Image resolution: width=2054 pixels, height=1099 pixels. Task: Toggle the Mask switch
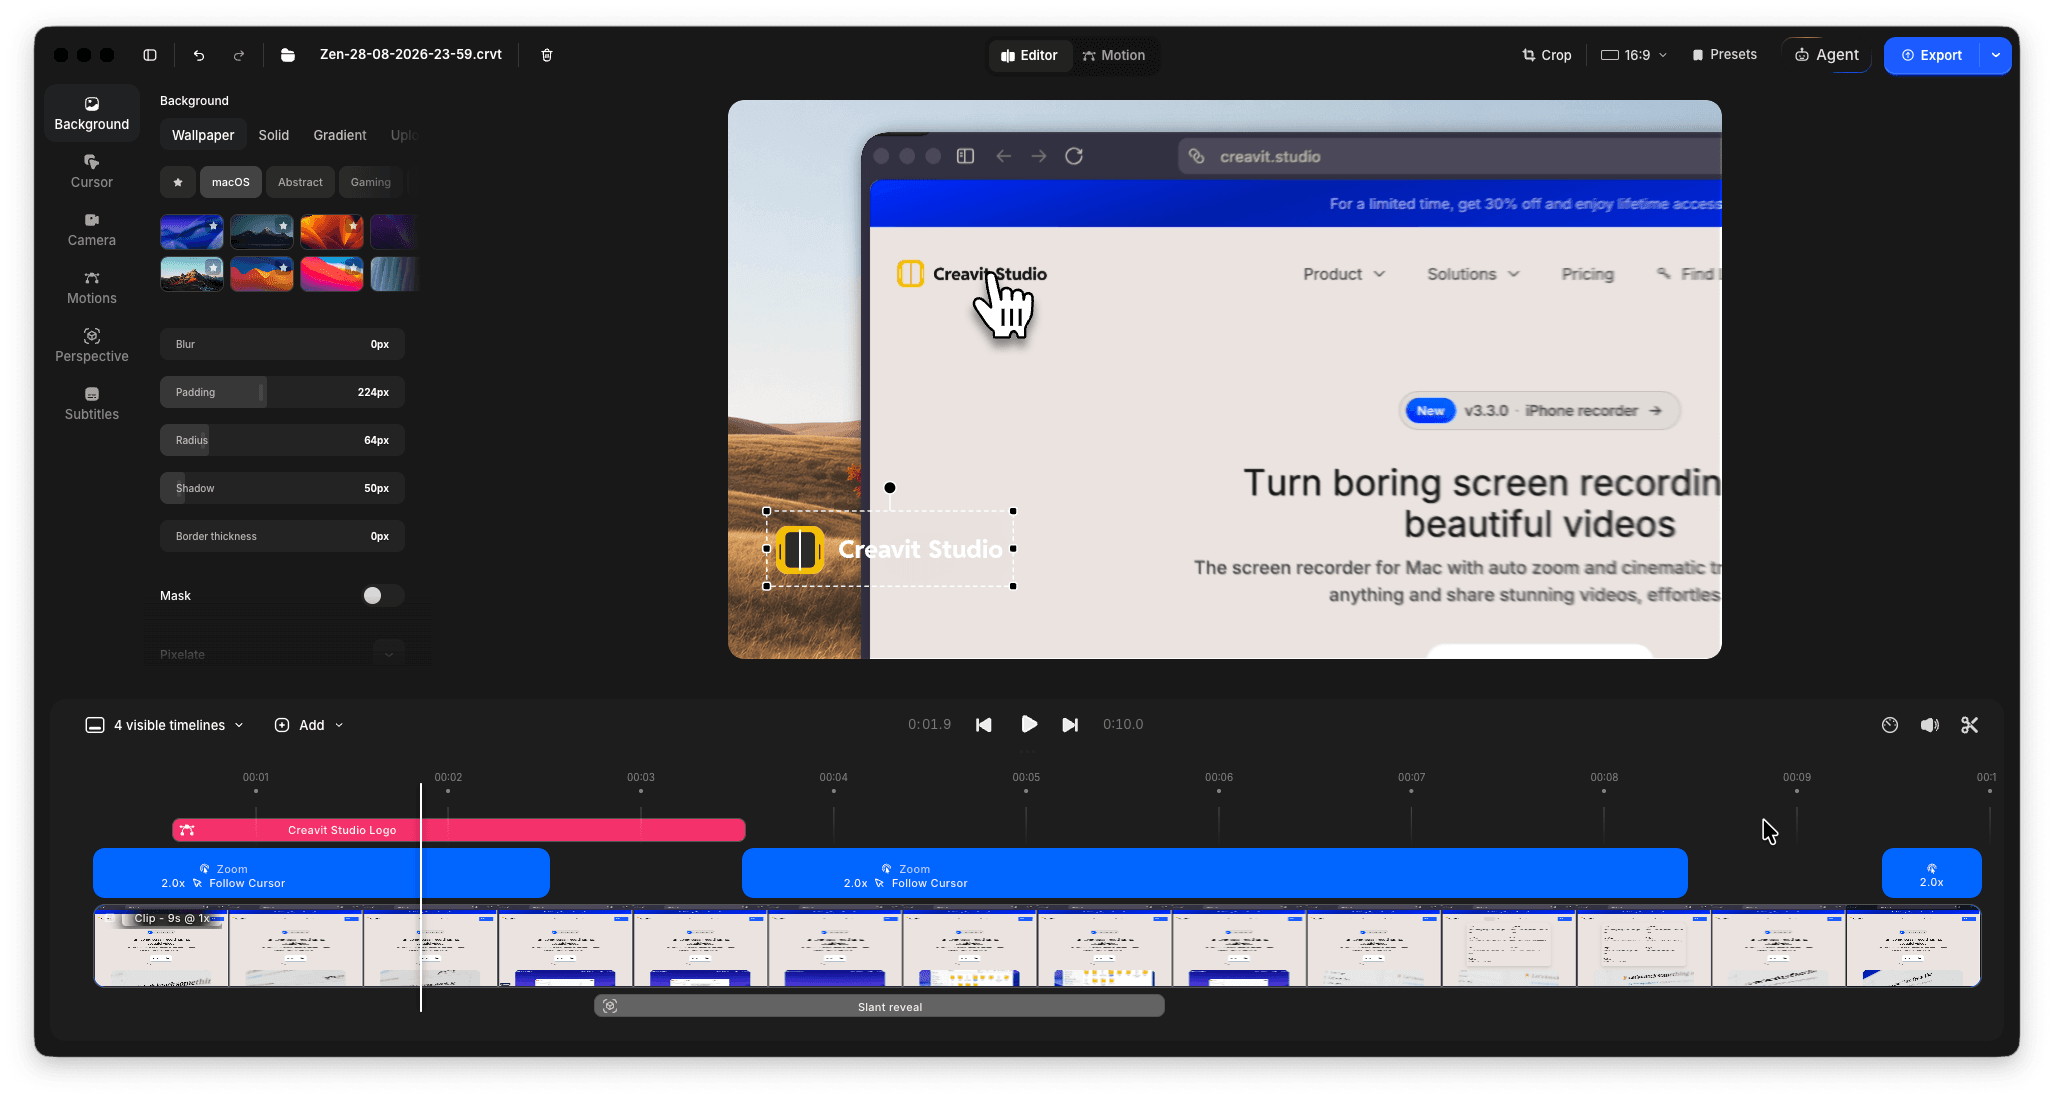tap(383, 595)
